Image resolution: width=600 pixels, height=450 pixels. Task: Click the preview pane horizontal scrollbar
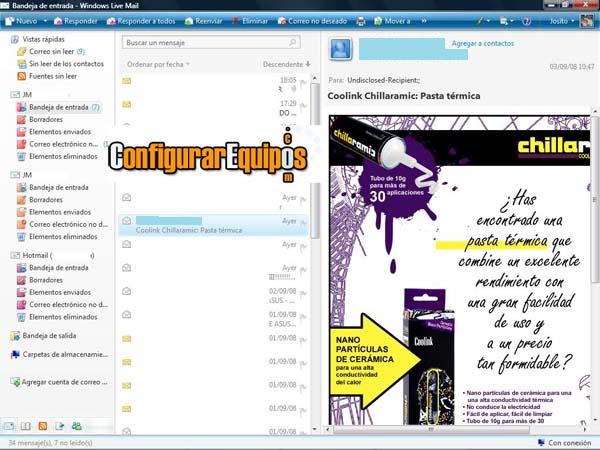pyautogui.click(x=431, y=430)
